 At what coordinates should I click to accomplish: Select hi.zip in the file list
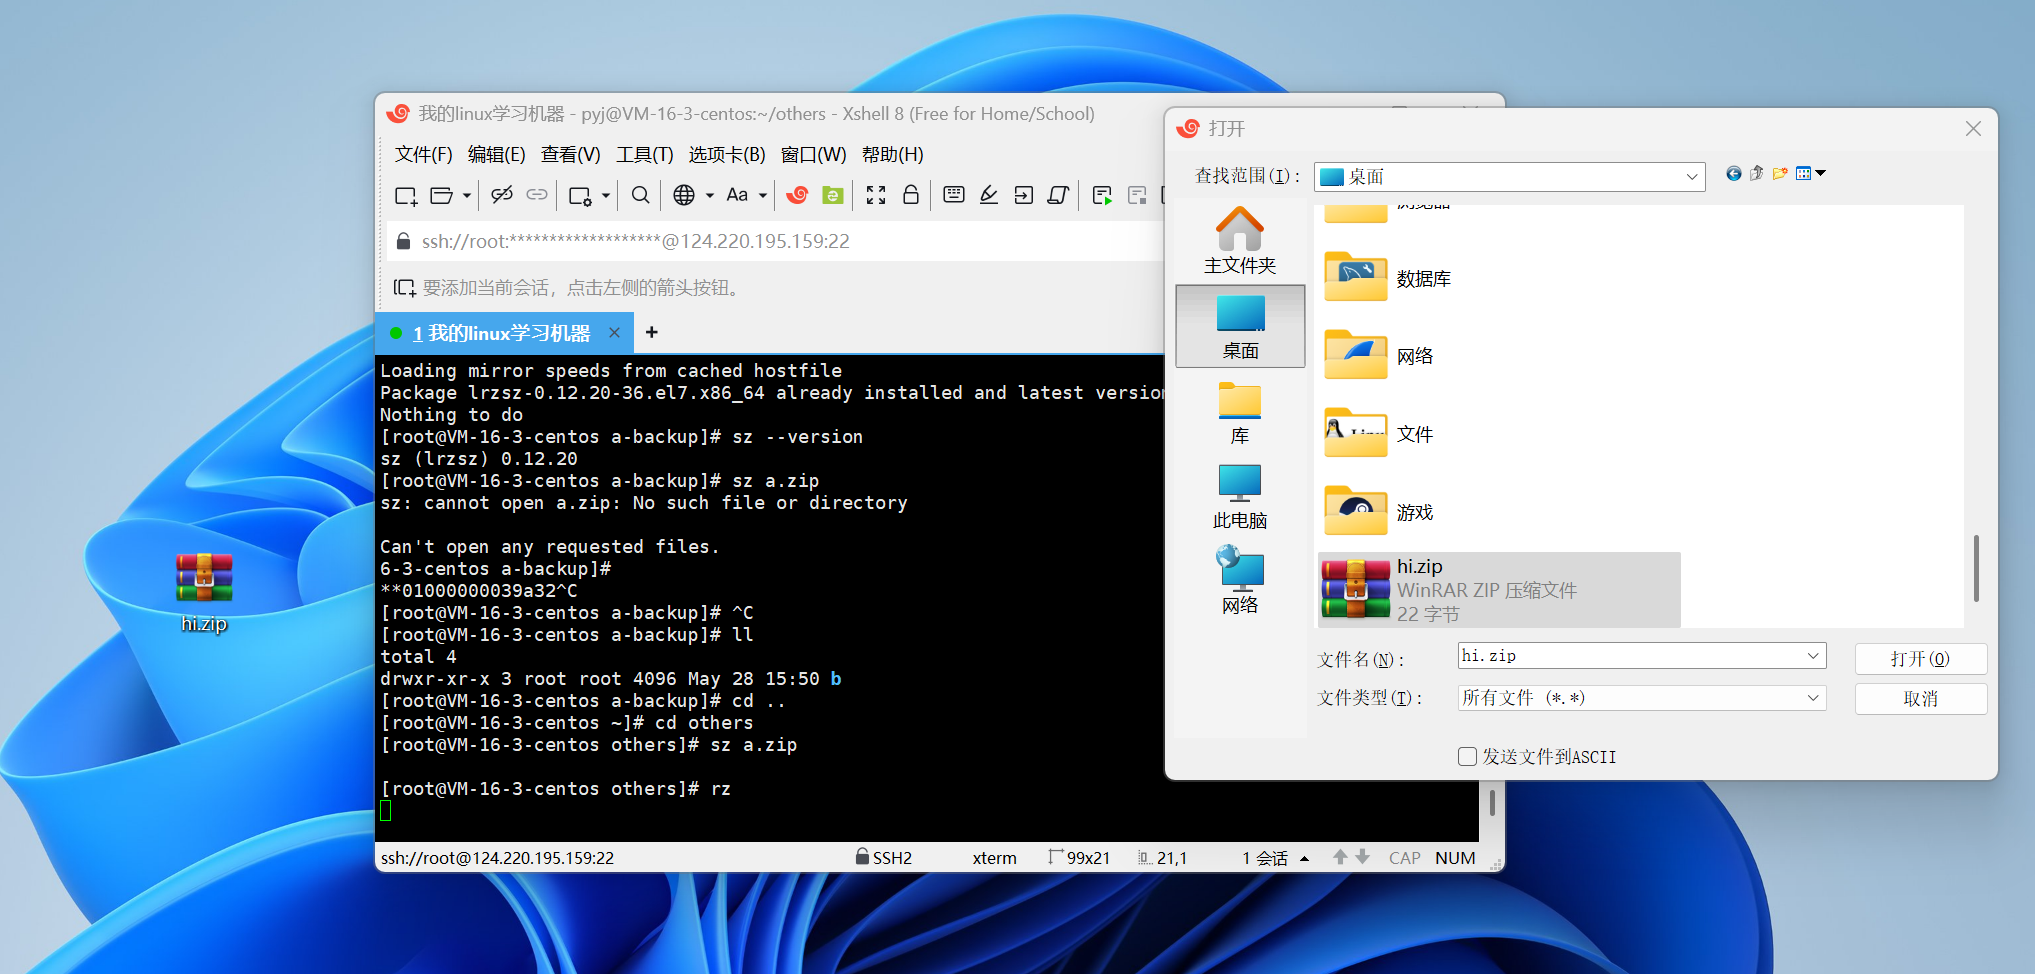[x=1499, y=590]
